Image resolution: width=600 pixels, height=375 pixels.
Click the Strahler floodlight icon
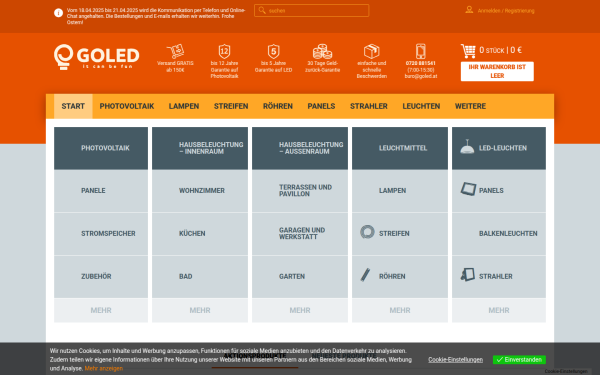pos(468,275)
